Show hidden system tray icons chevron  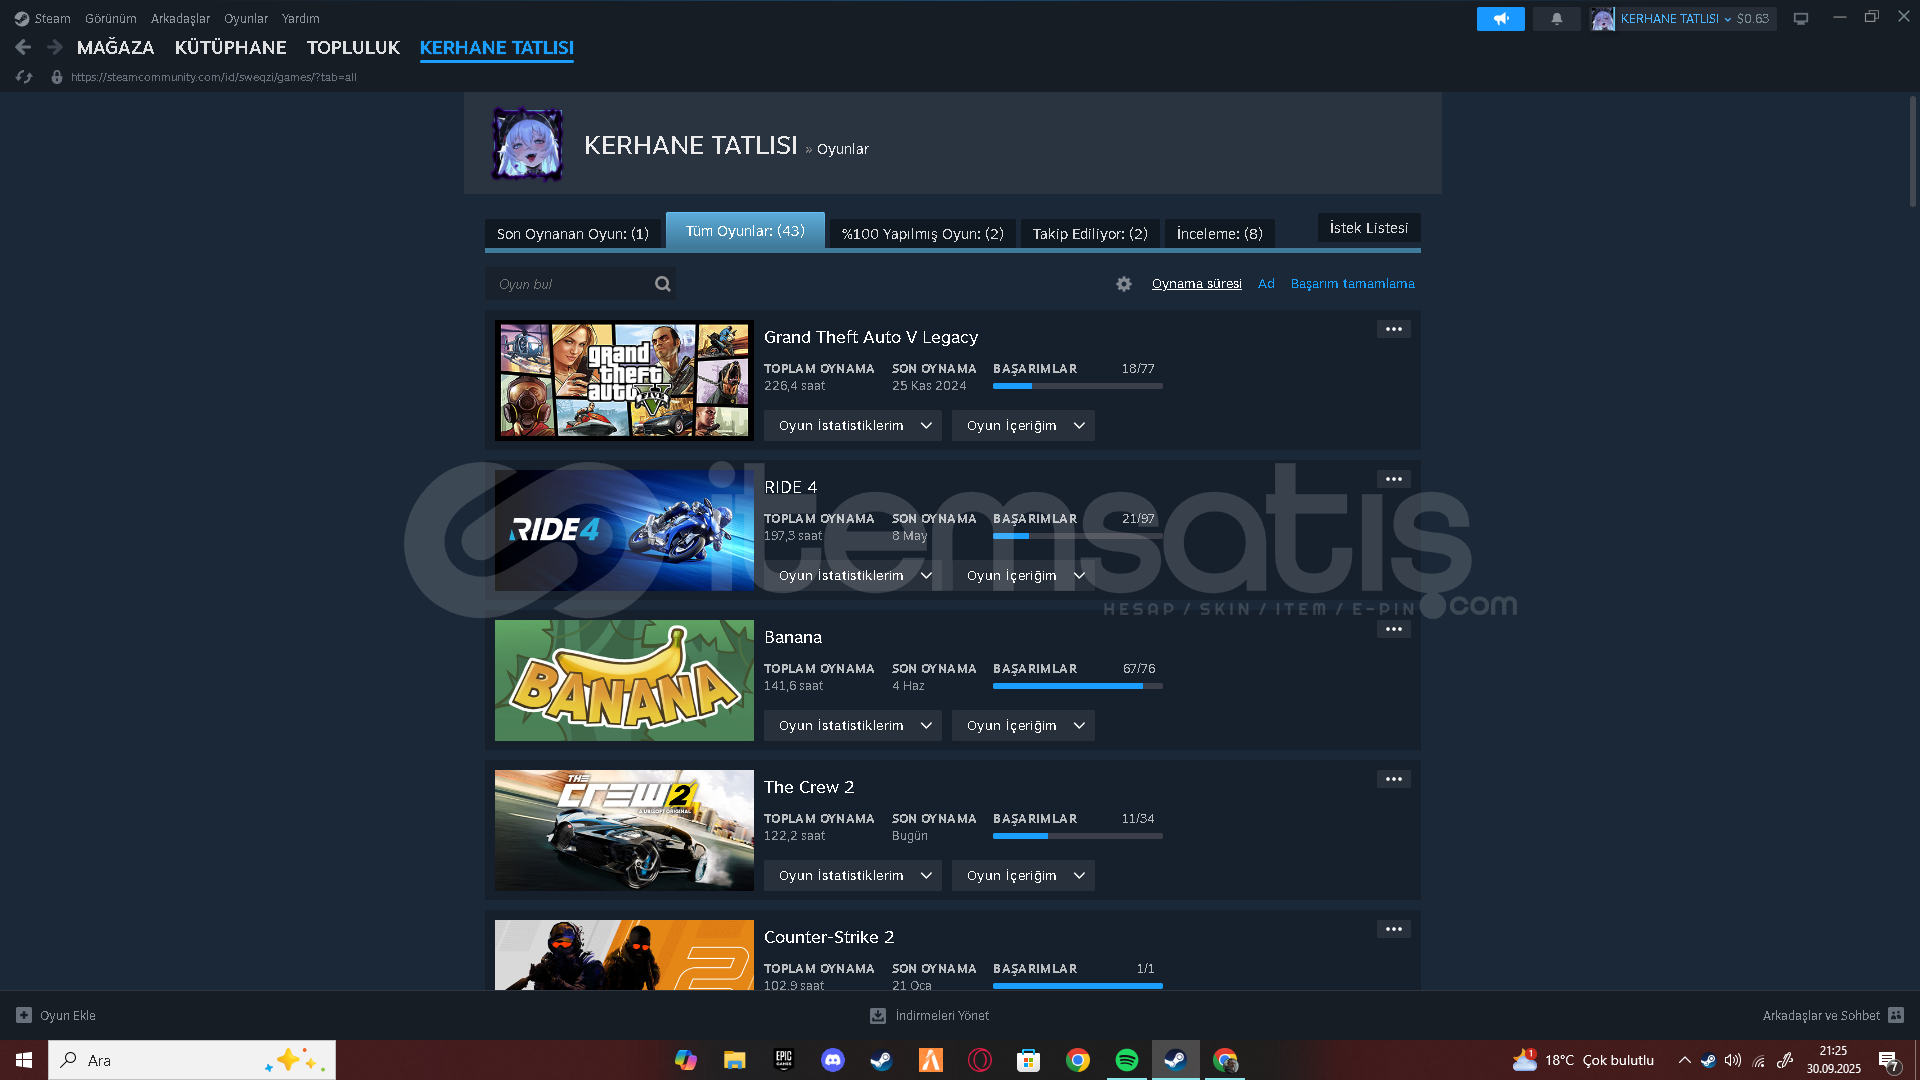[1684, 1060]
